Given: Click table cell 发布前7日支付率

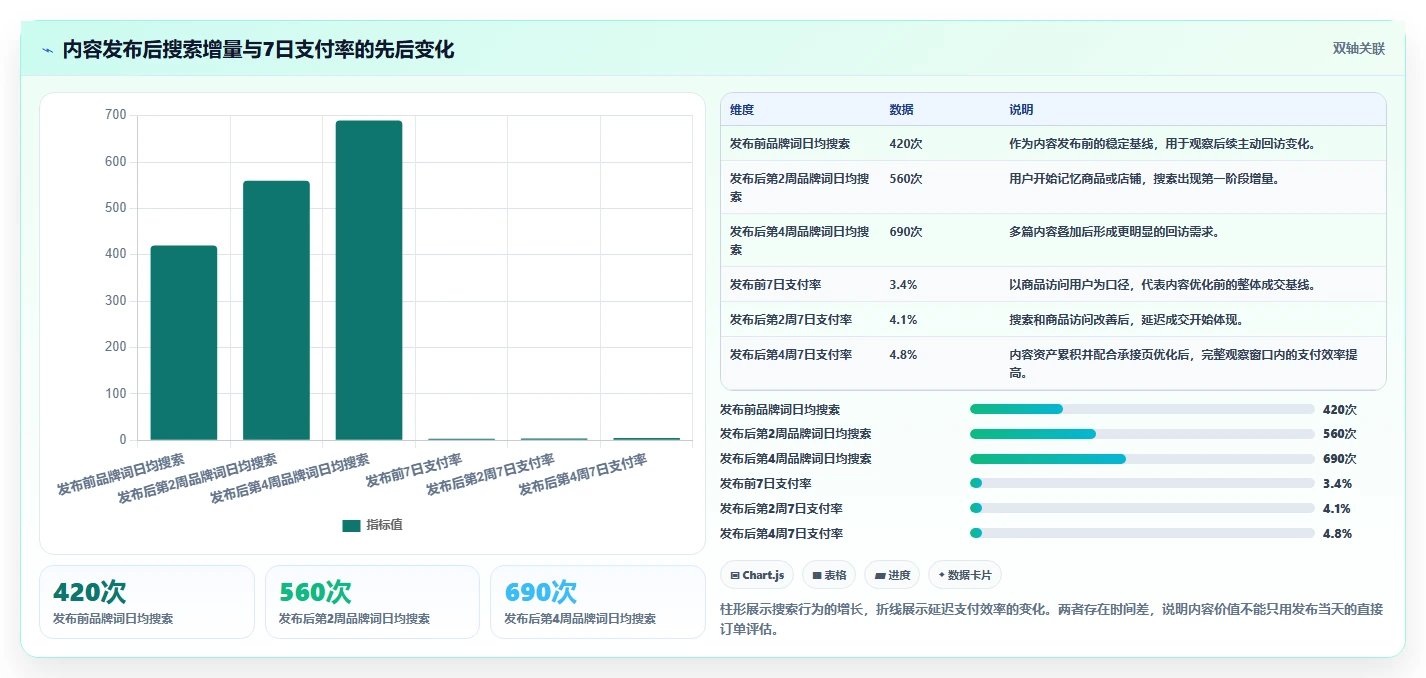Looking at the screenshot, I should (x=776, y=285).
